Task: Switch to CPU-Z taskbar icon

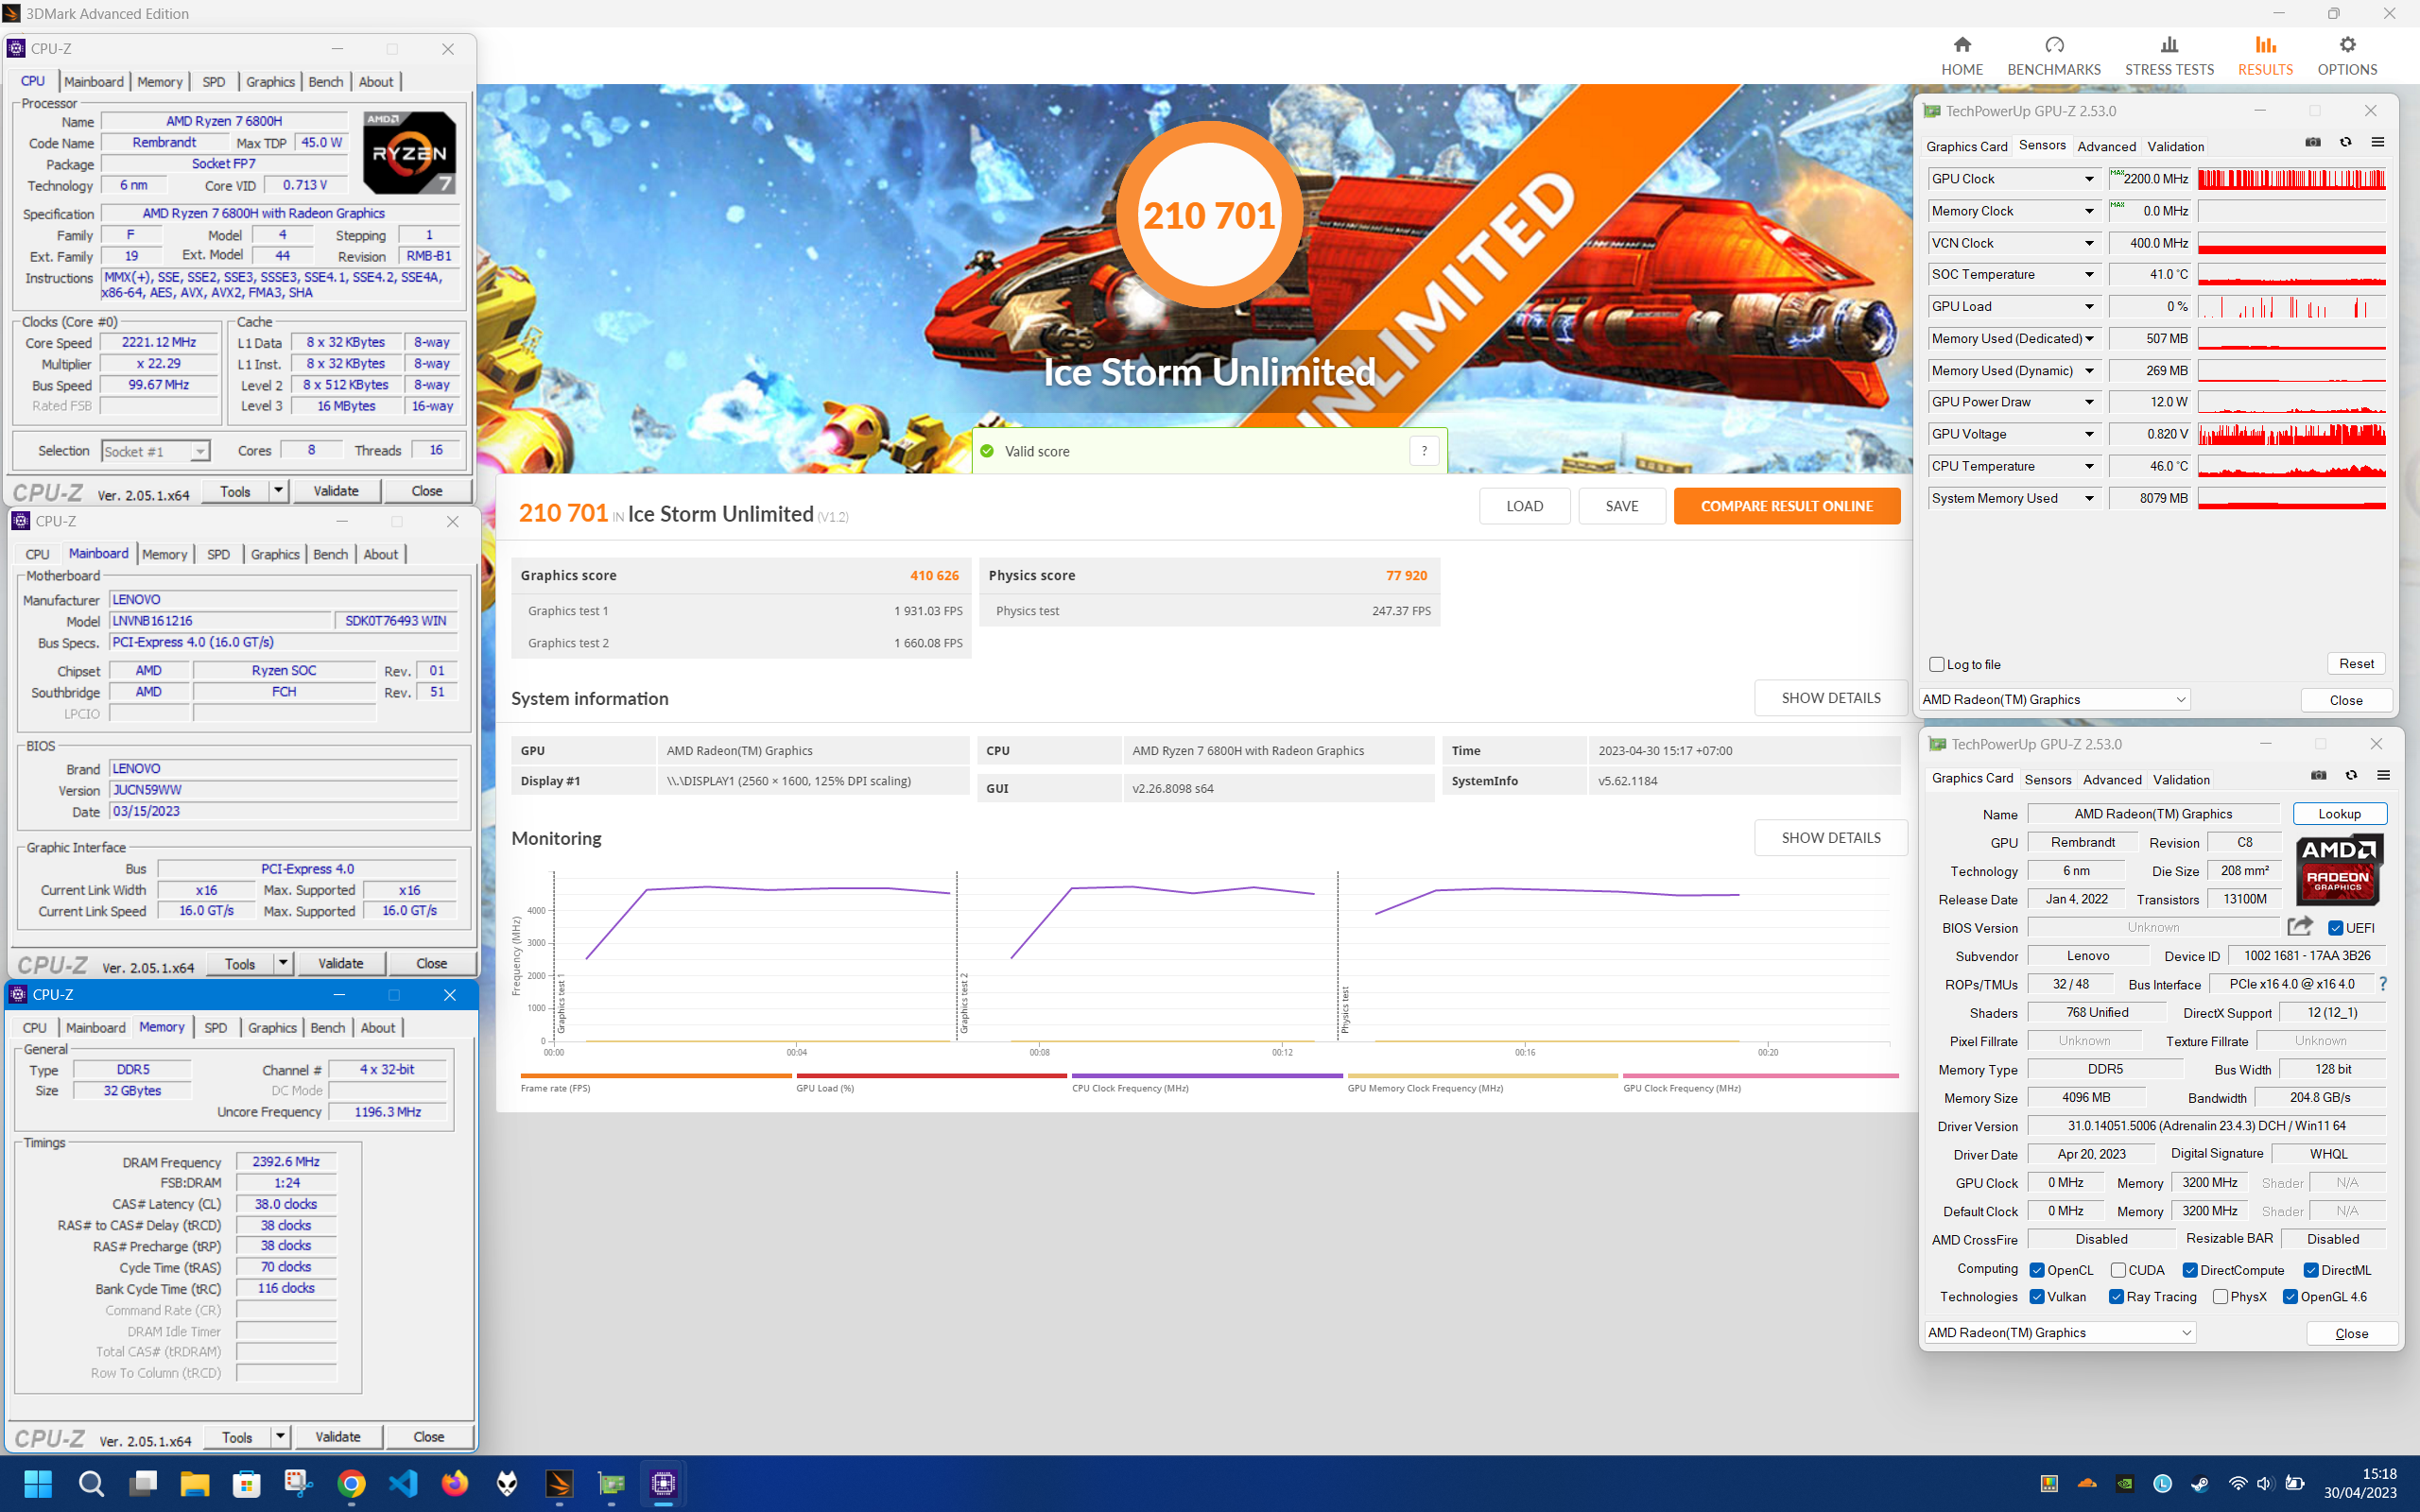Action: tap(664, 1483)
